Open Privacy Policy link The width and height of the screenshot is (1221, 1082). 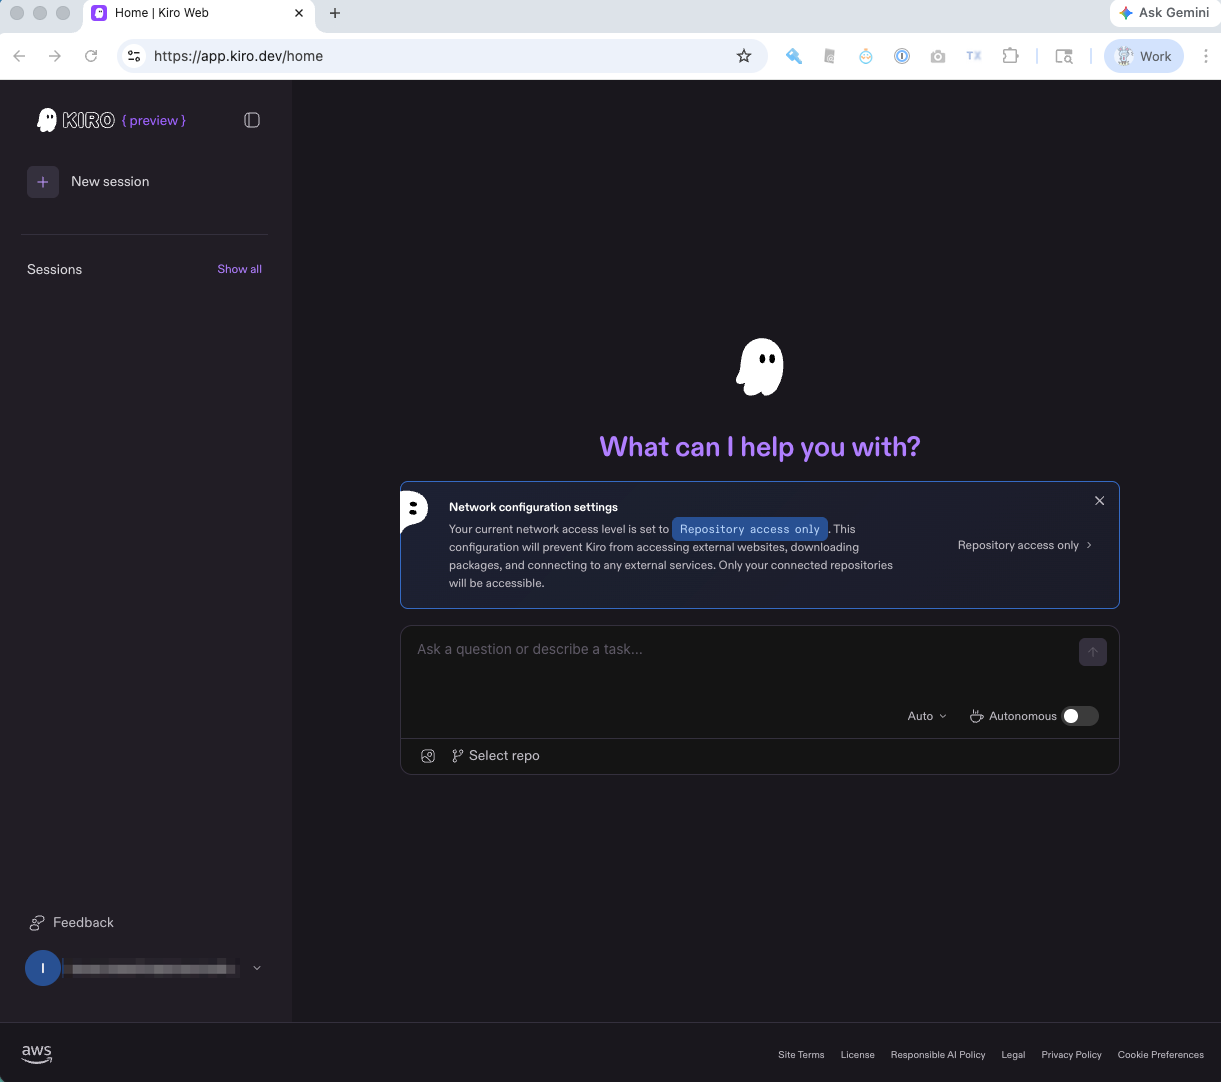coord(1071,1055)
